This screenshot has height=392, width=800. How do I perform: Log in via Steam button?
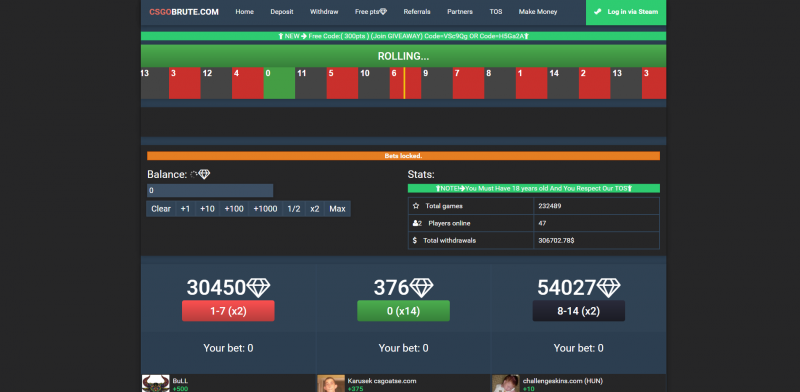click(626, 12)
